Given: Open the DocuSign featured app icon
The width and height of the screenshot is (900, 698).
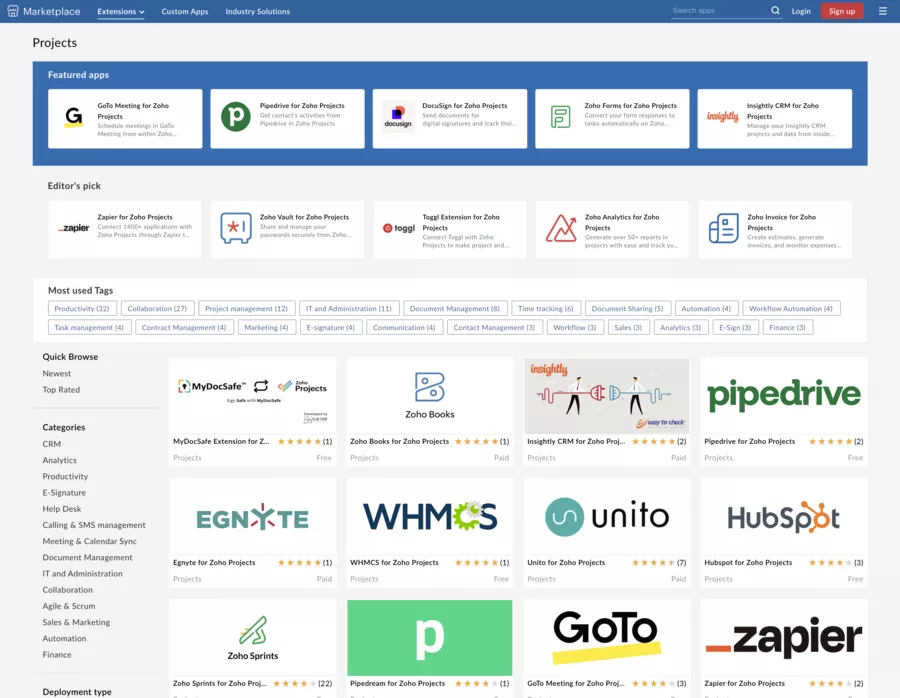Looking at the screenshot, I should tap(397, 118).
